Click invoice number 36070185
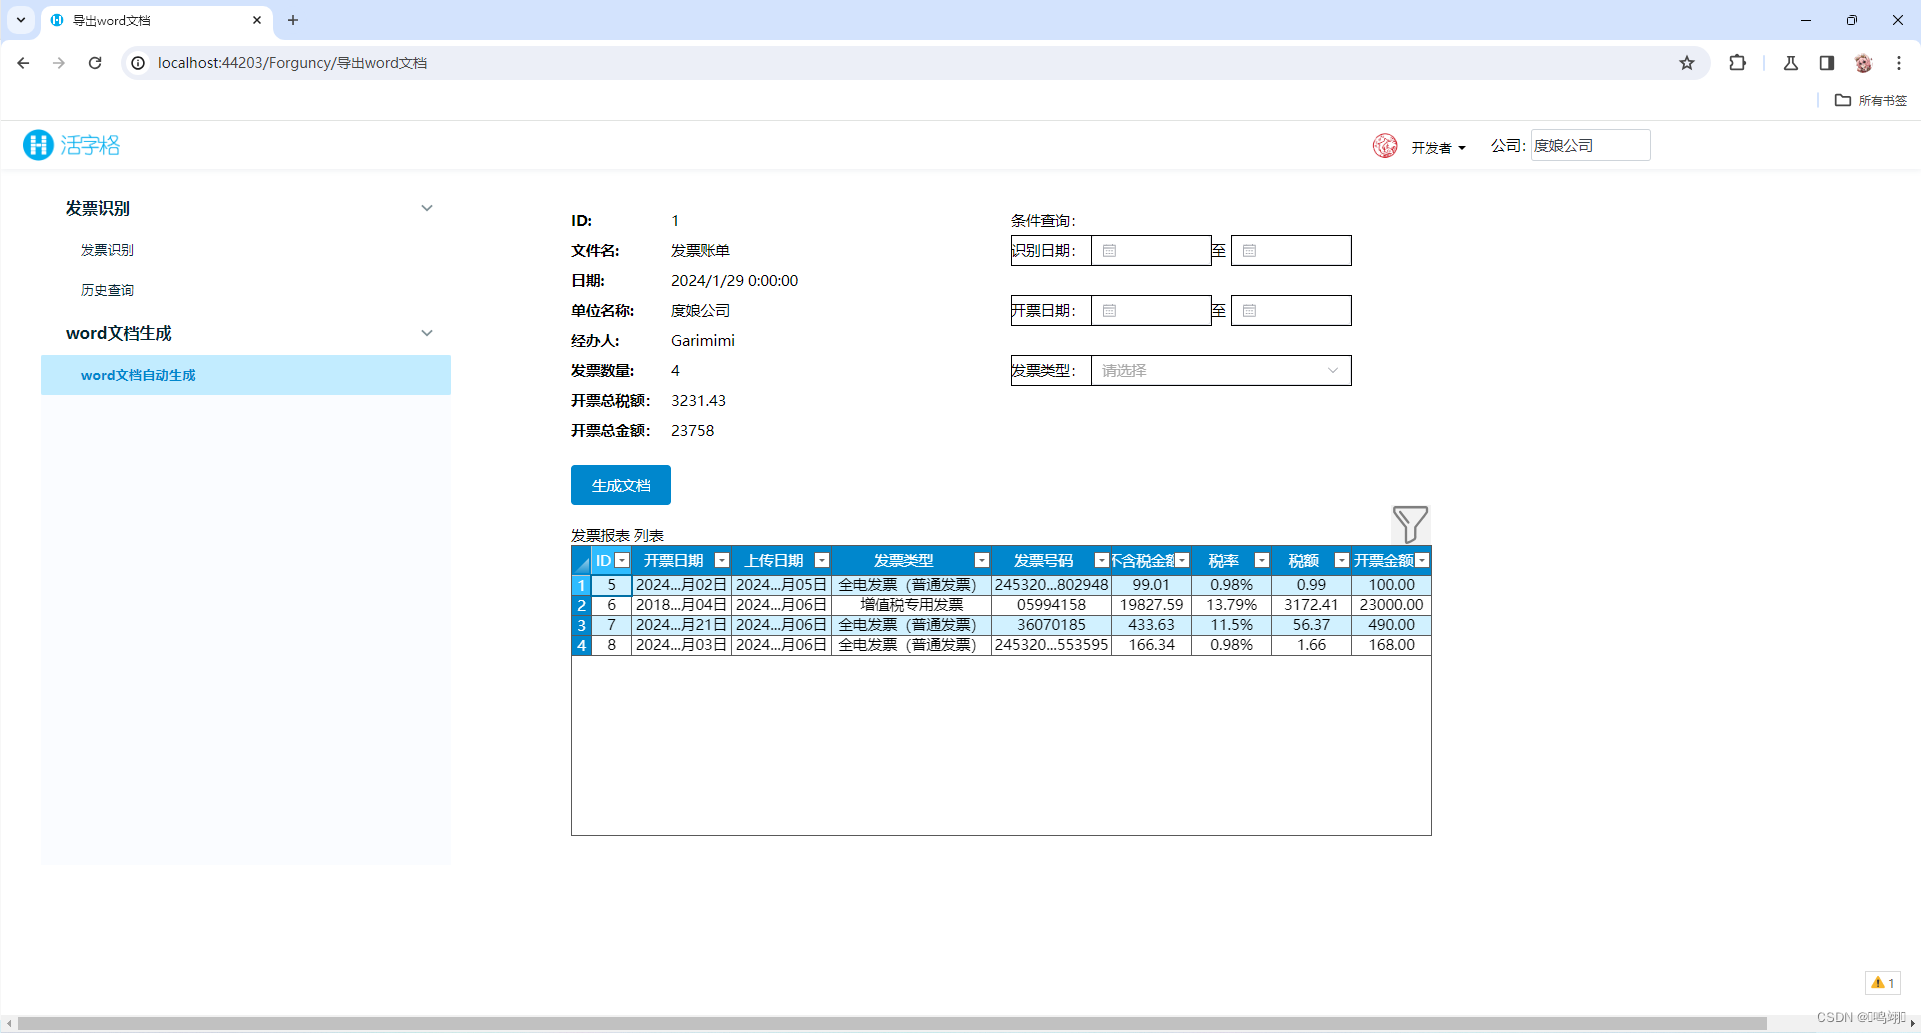This screenshot has height=1033, width=1921. [x=1051, y=625]
